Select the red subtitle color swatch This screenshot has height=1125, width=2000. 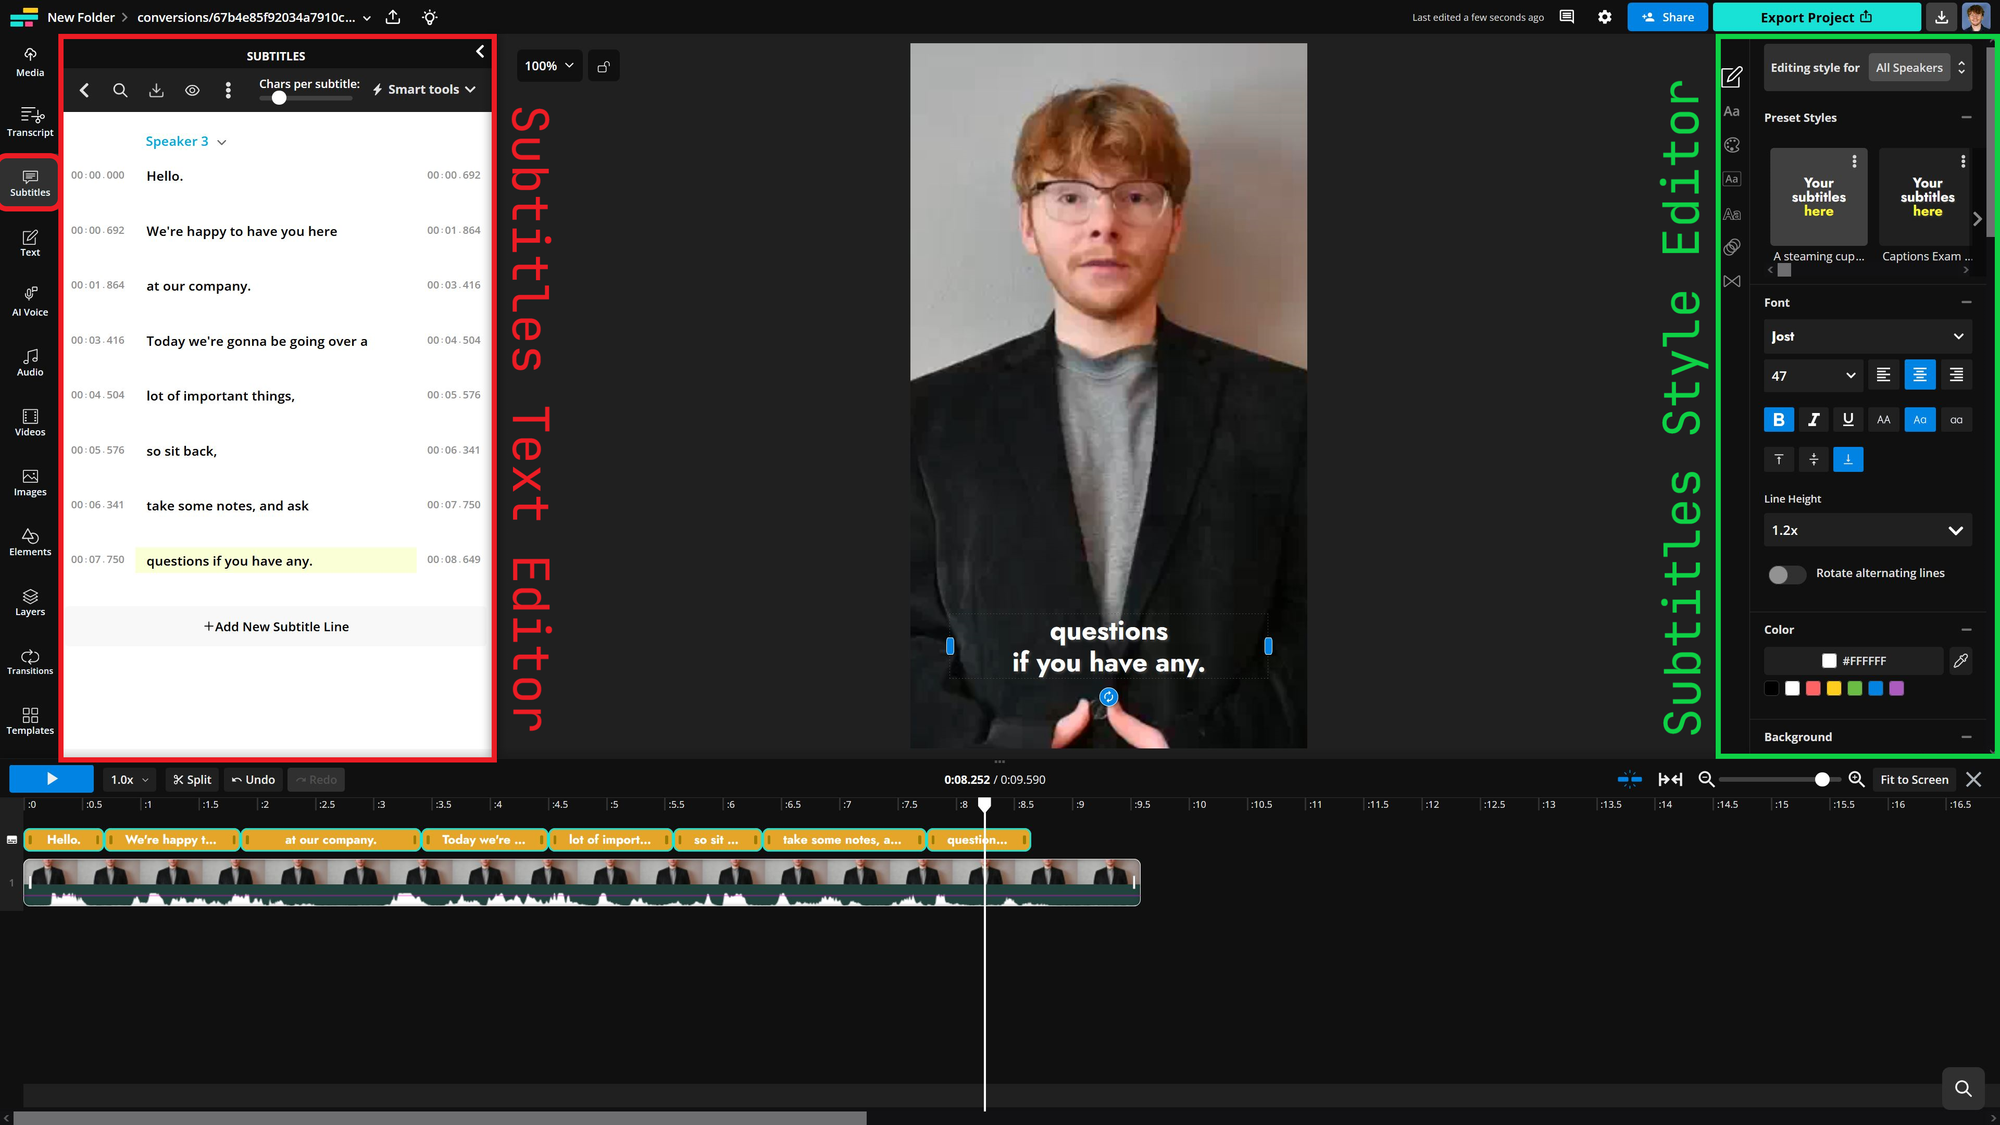pyautogui.click(x=1813, y=688)
